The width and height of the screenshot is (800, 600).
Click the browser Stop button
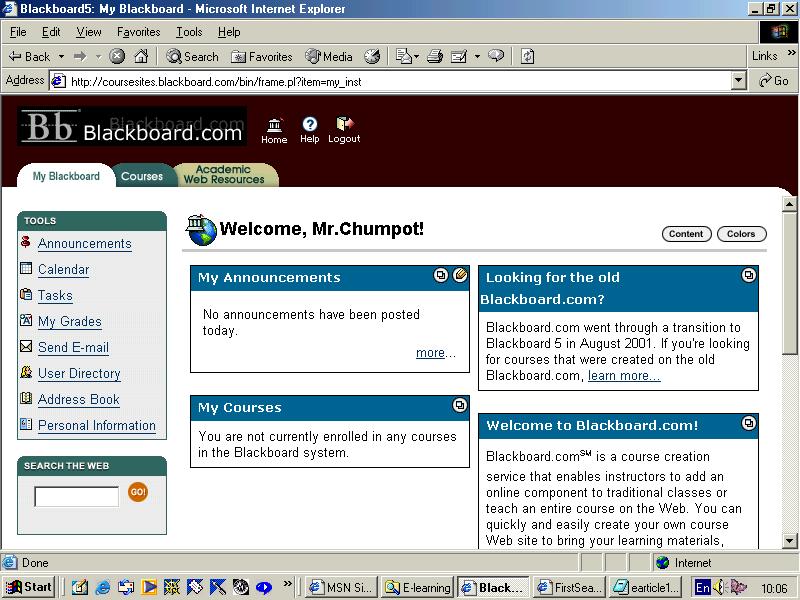pos(117,56)
